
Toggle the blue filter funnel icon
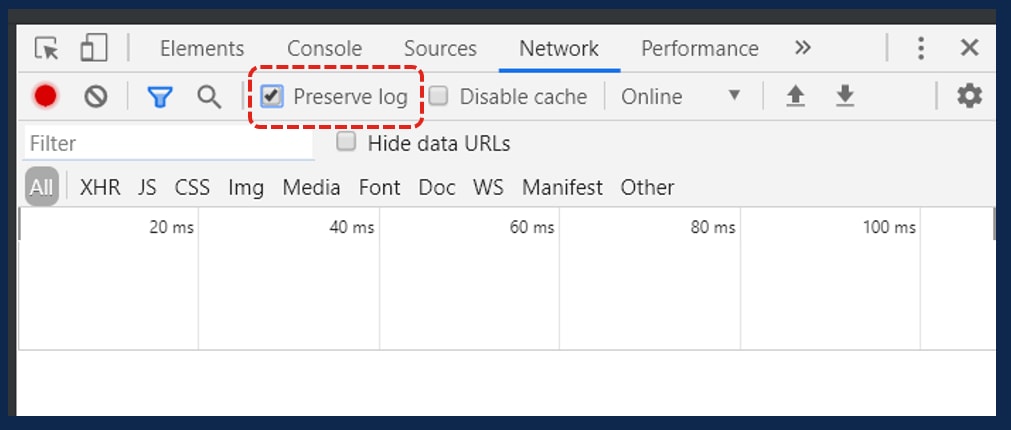(159, 97)
